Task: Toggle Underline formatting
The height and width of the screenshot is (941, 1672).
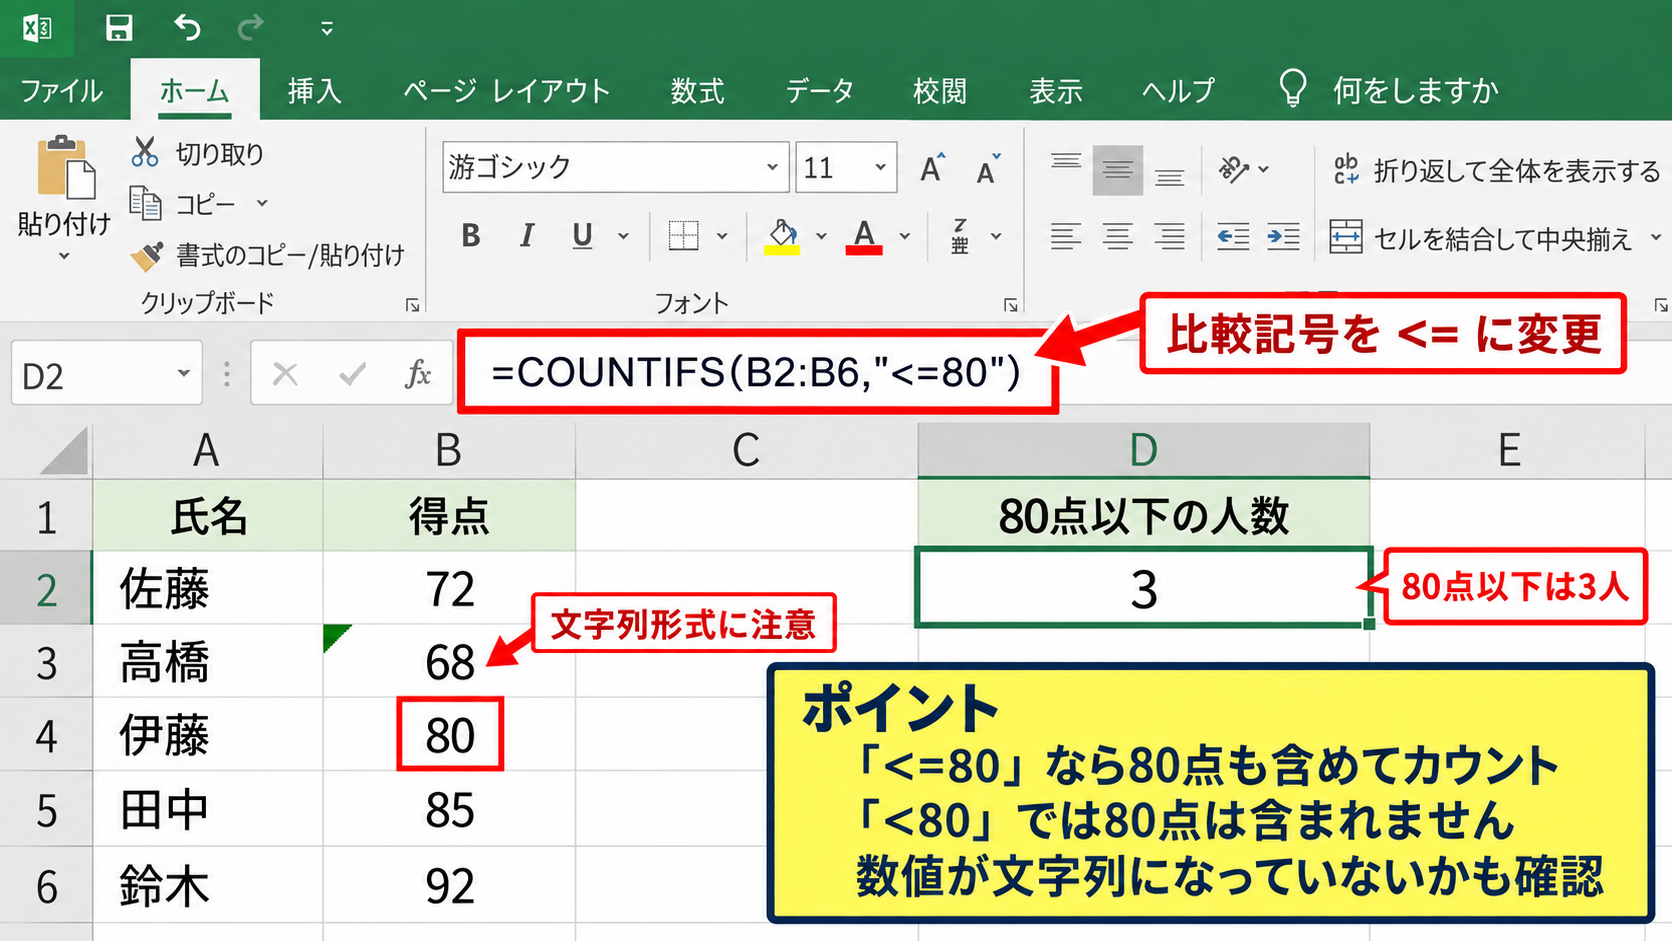Action: tap(582, 236)
